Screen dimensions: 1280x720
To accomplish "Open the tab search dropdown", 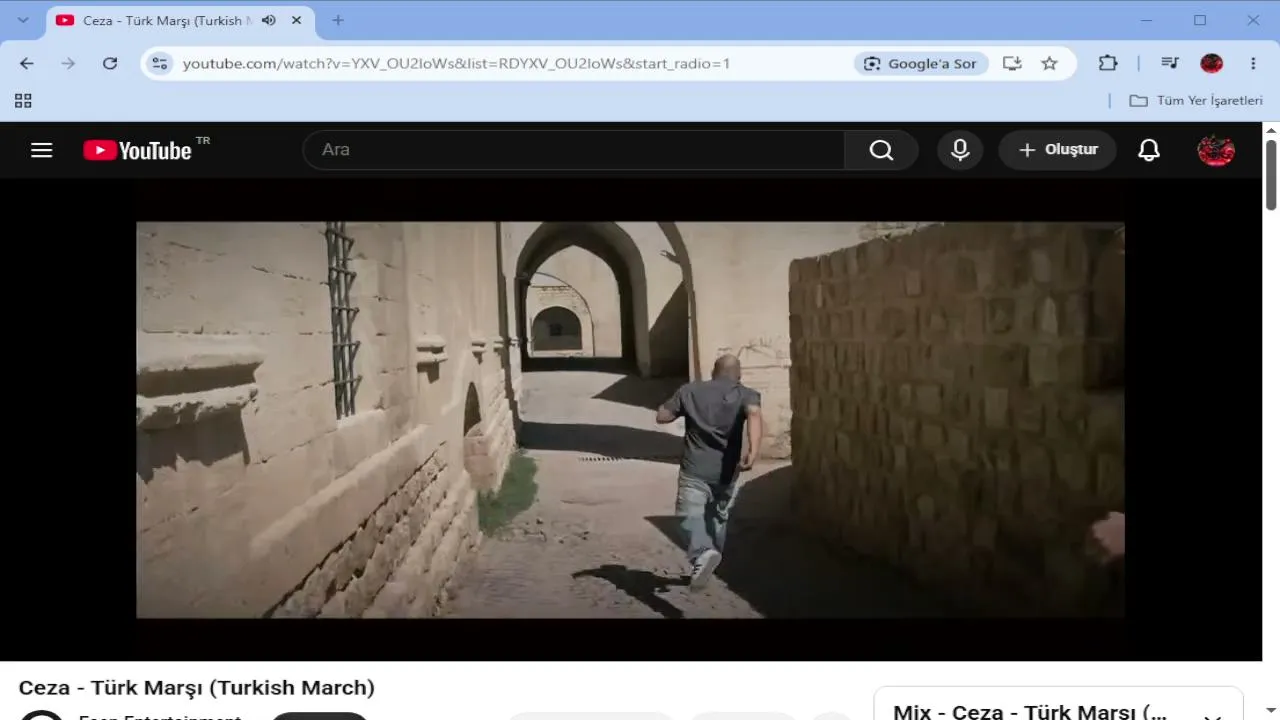I will 23,20.
